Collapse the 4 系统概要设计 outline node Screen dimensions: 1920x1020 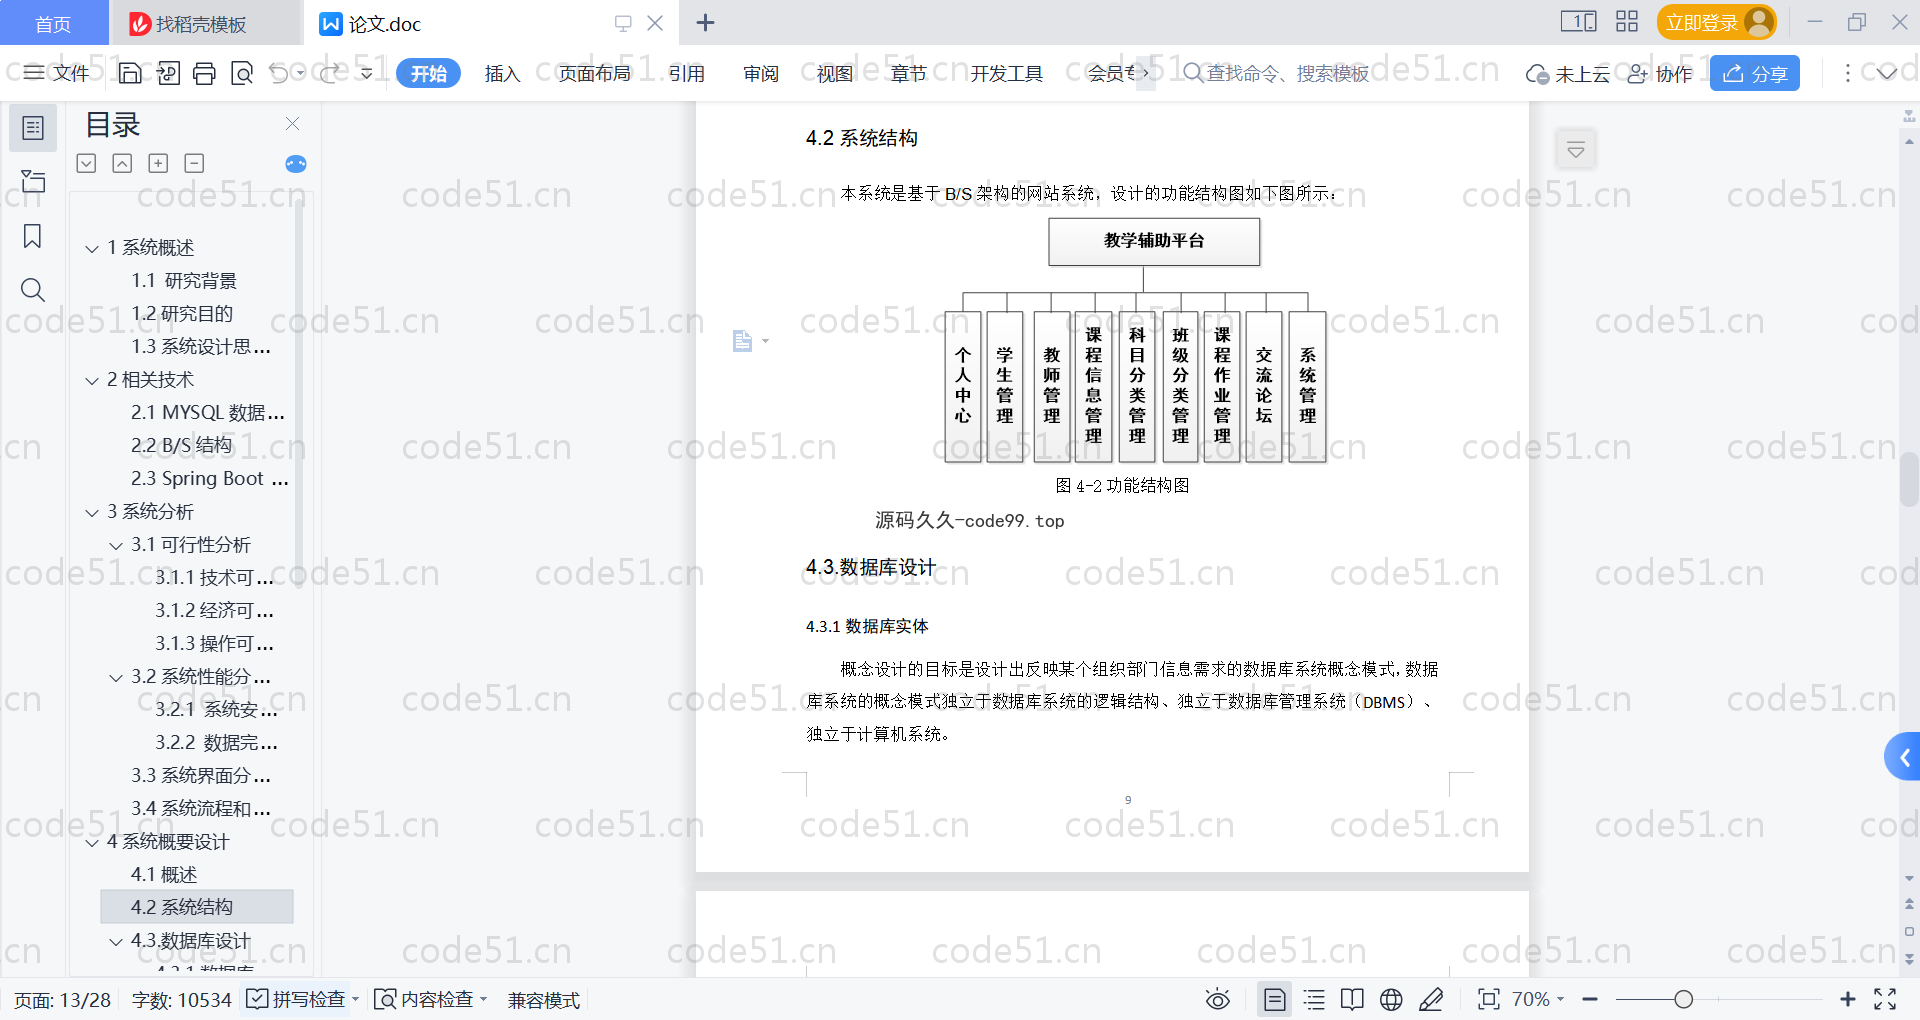[x=92, y=842]
